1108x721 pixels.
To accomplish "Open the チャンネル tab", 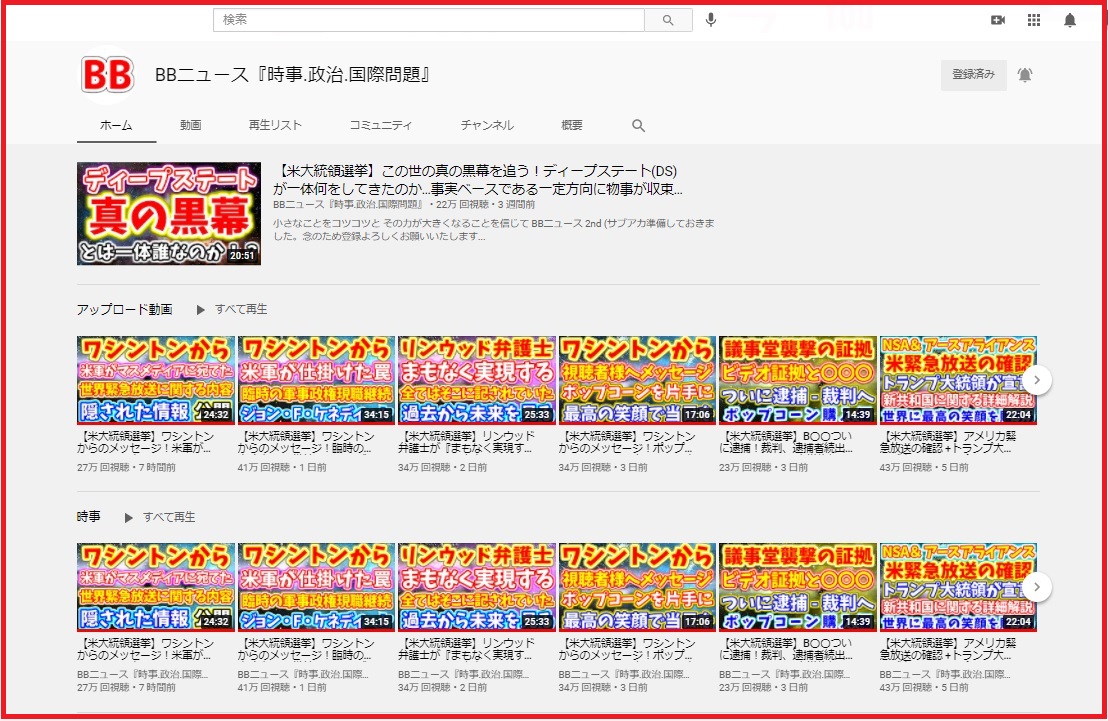I will [x=487, y=125].
